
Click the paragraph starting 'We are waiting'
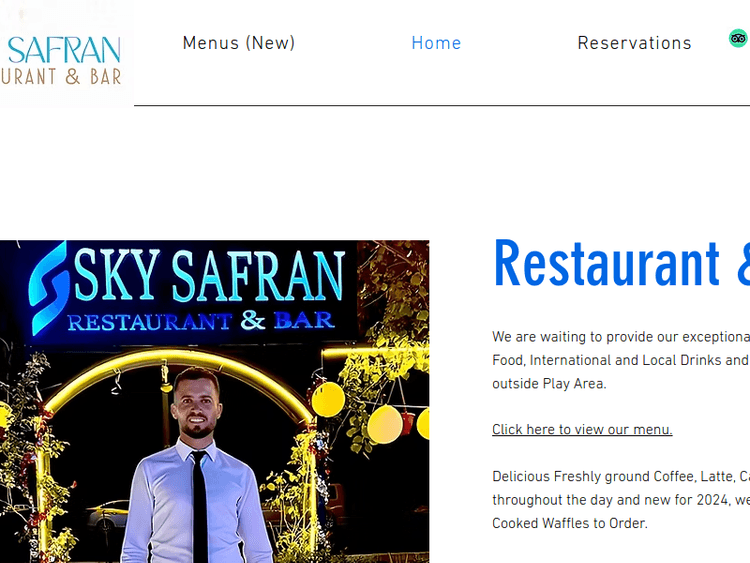coord(621,360)
